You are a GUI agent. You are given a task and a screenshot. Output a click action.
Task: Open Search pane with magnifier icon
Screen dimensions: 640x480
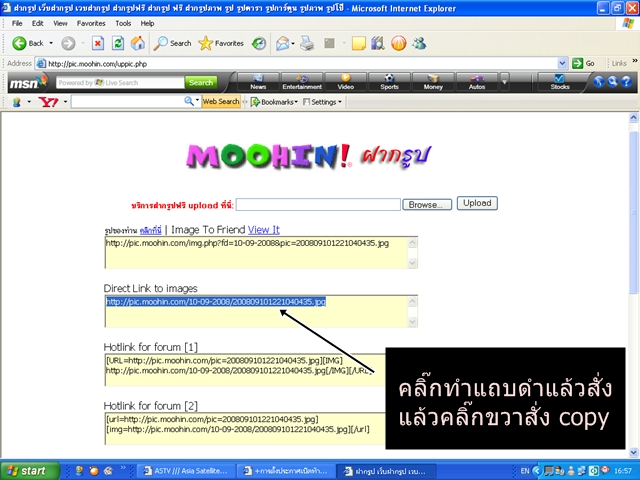click(172, 43)
